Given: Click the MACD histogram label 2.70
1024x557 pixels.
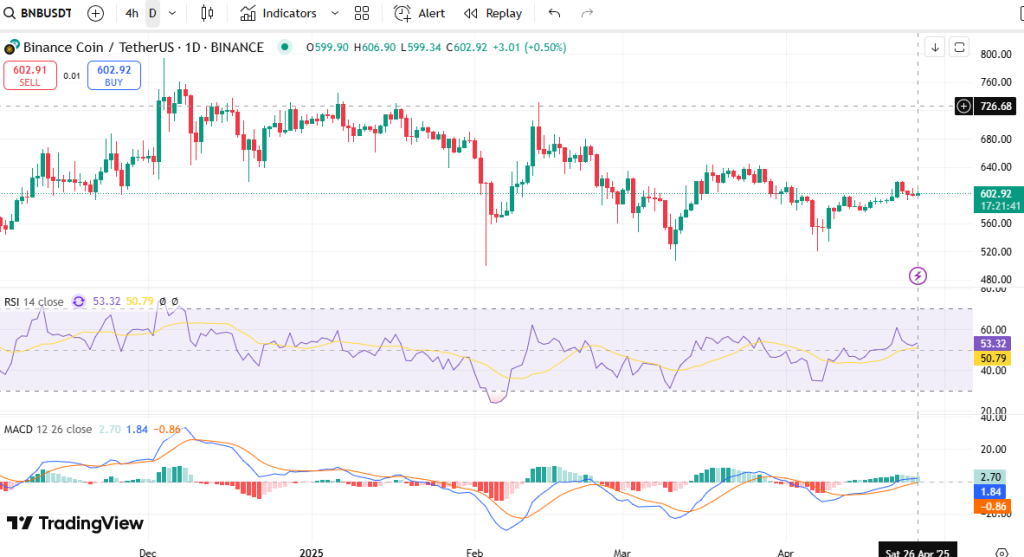Looking at the screenshot, I should [x=991, y=477].
